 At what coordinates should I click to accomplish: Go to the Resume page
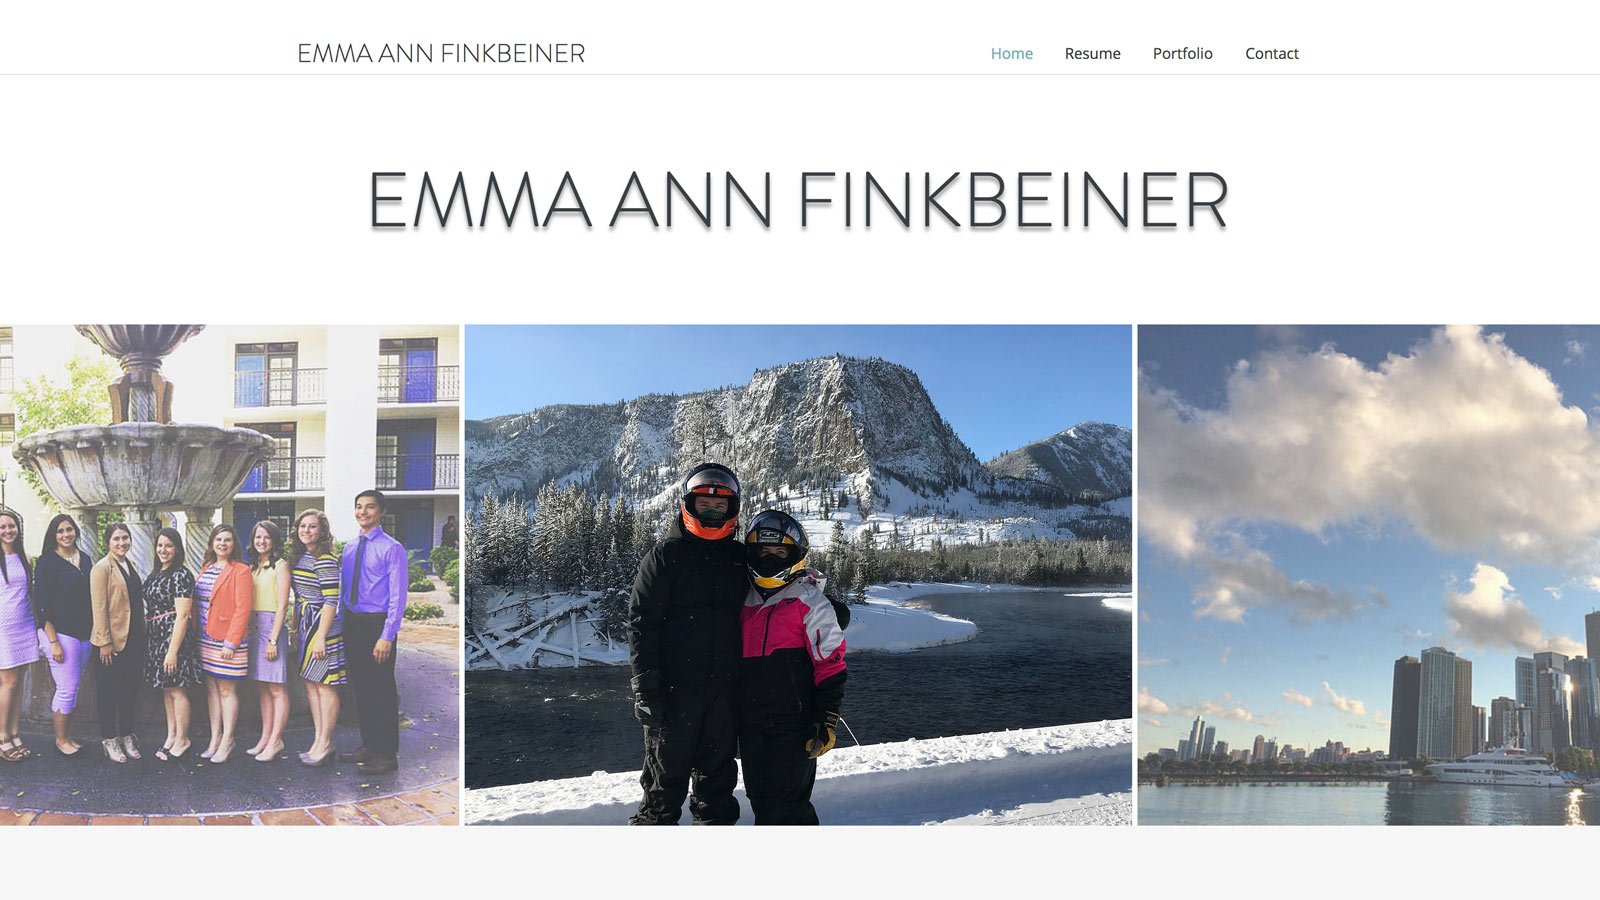(1092, 54)
